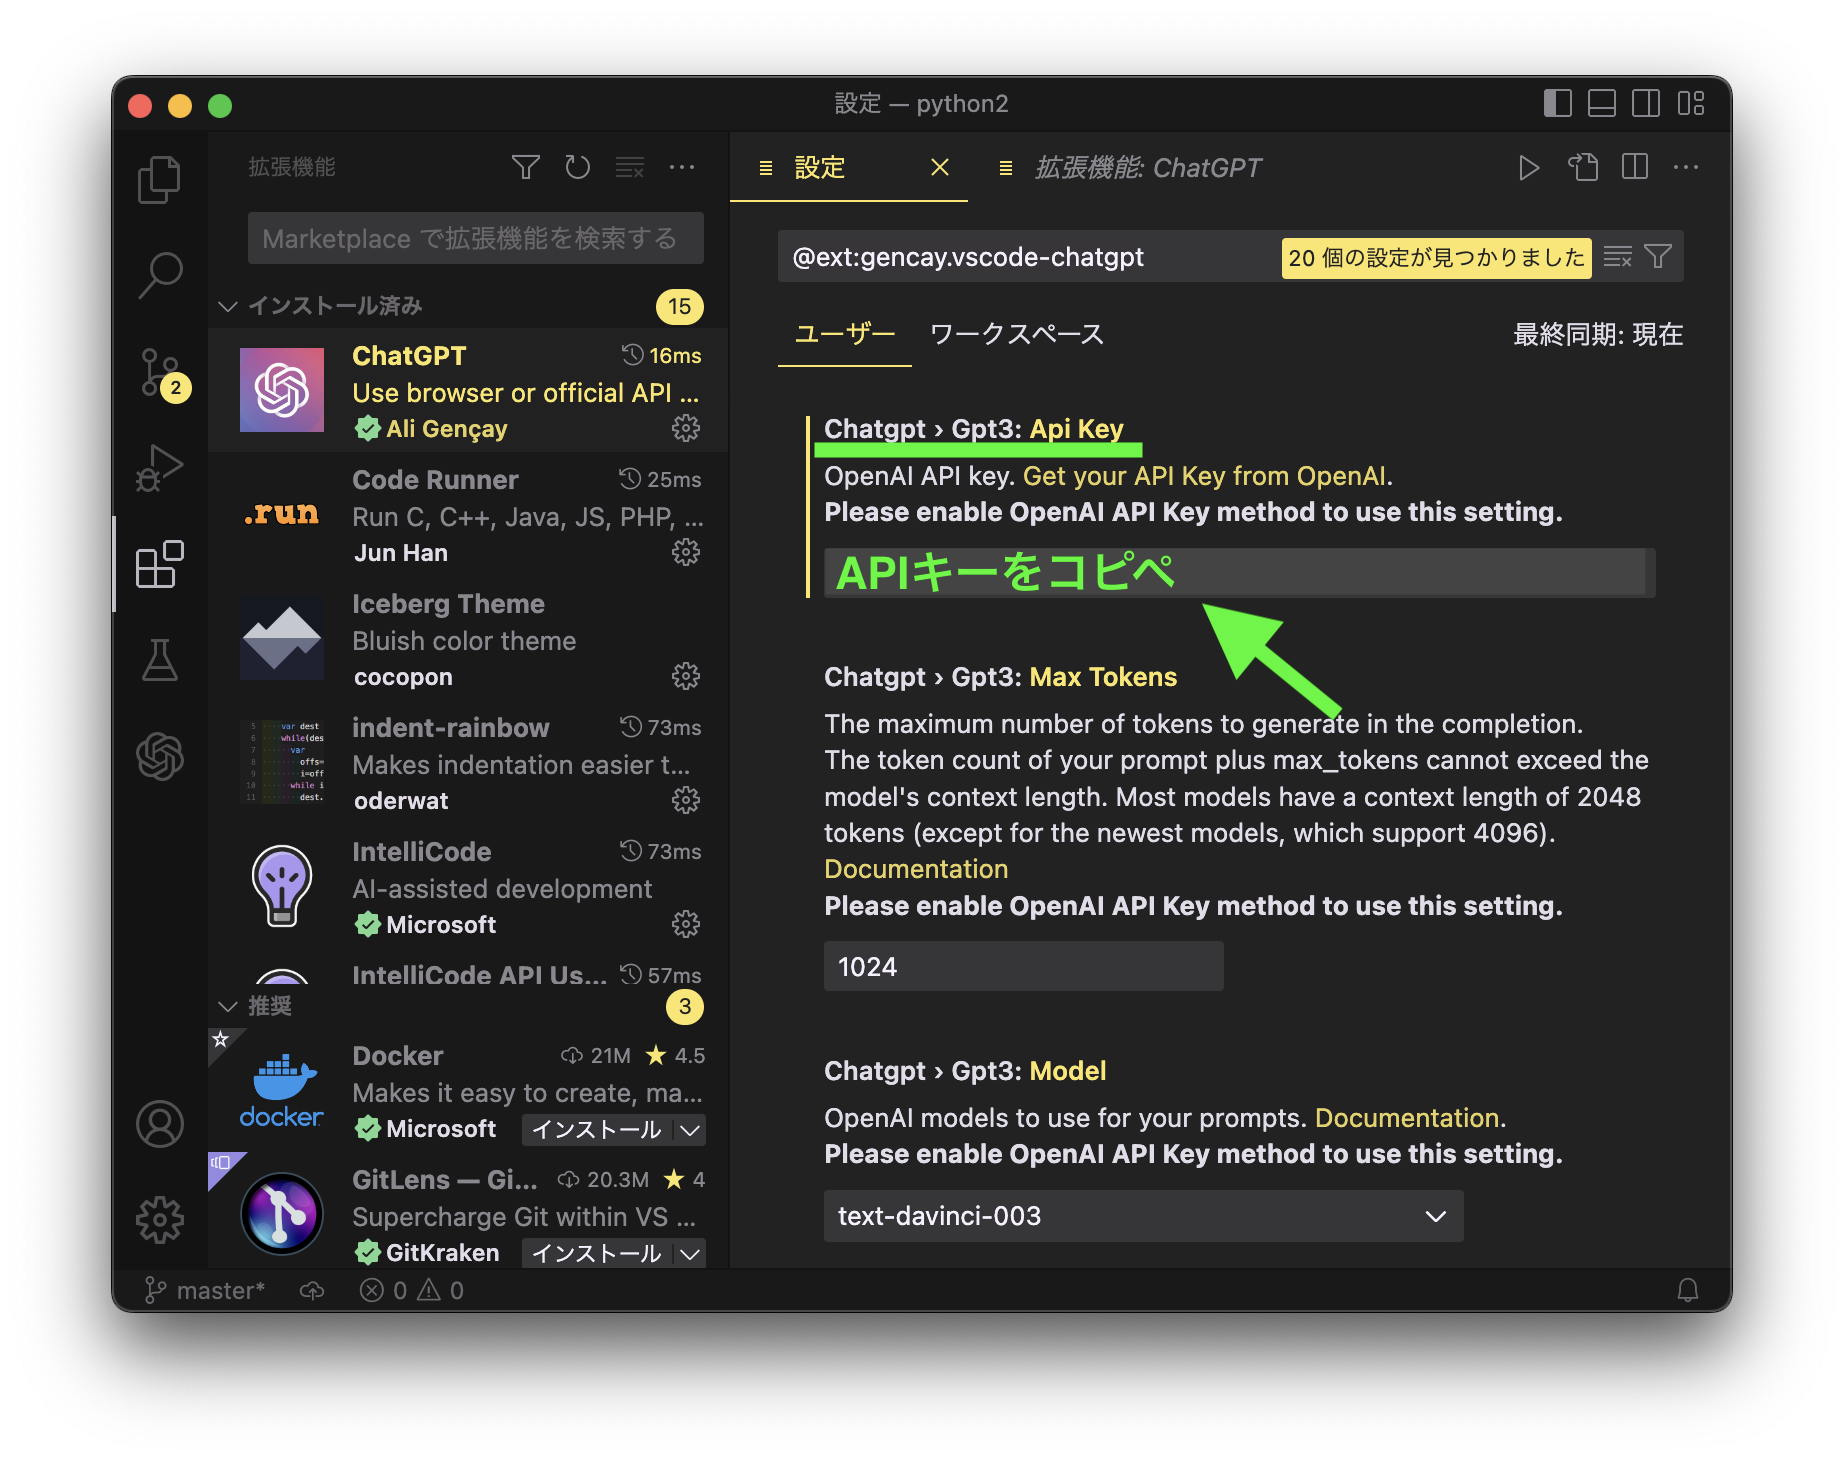Open the ChatGPT extension's manage gear
Screen dimensions: 1844x1460
[x=686, y=429]
